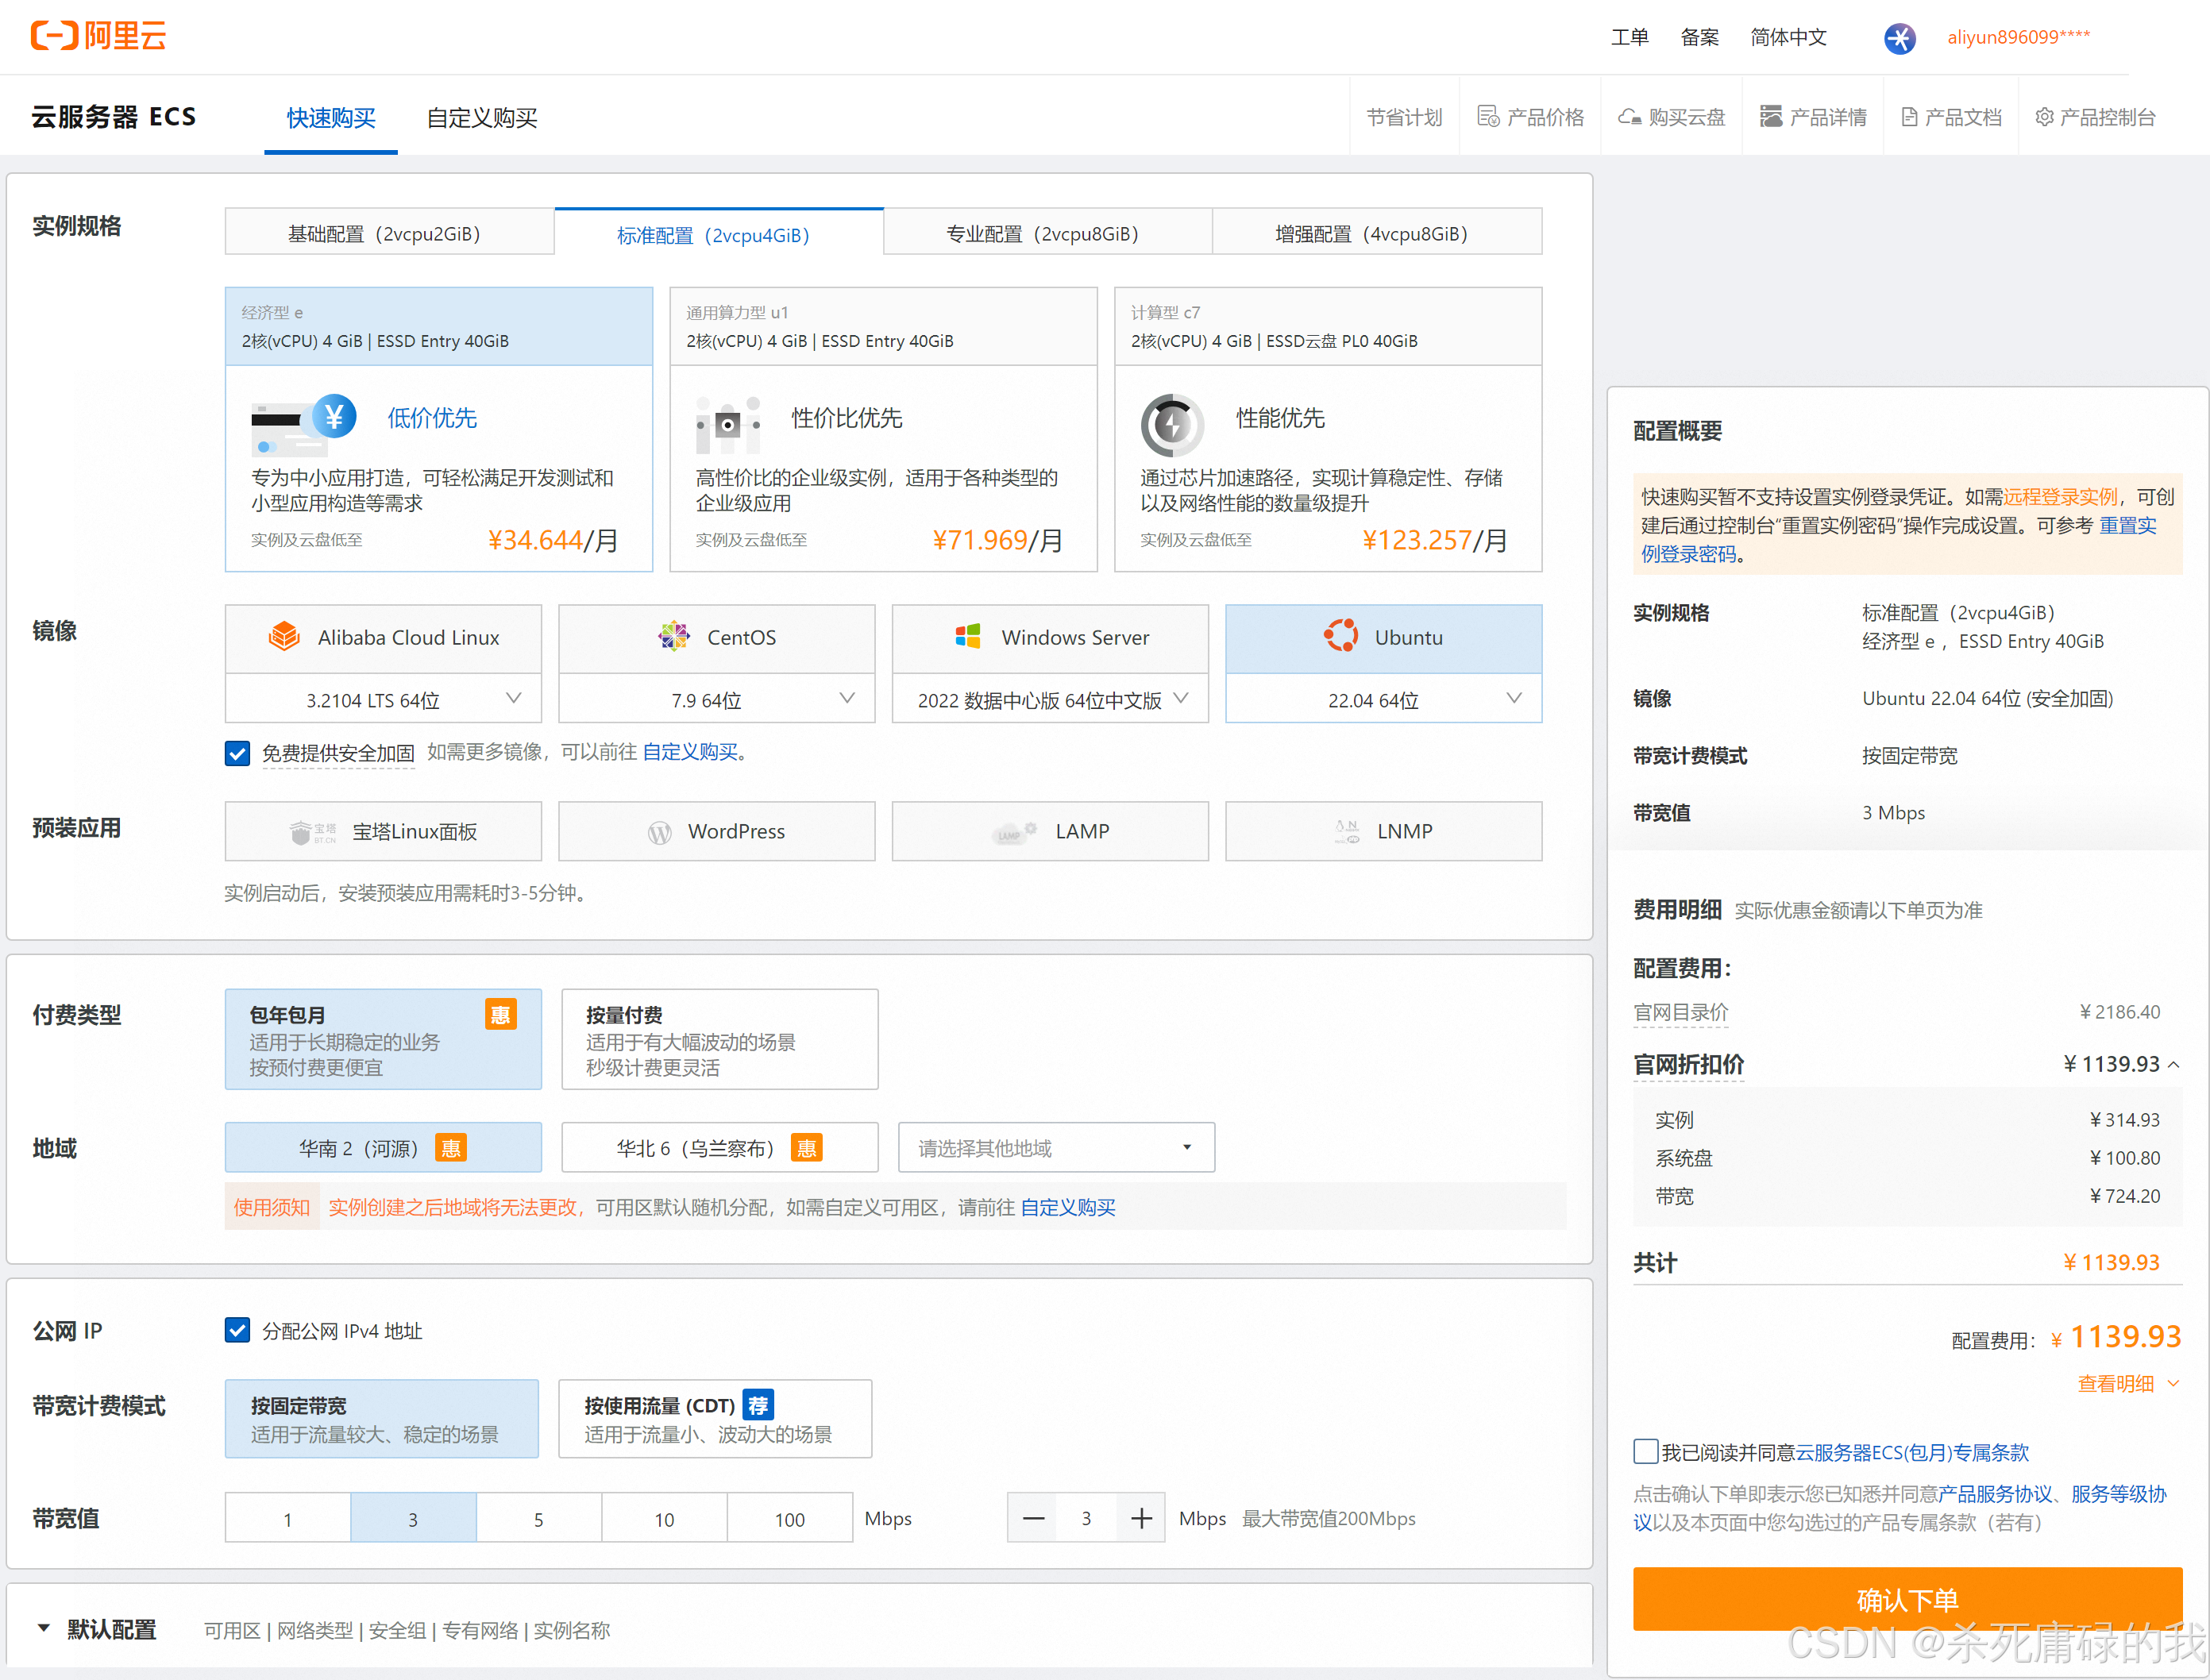Set bandwidth to 10 Mbps on scale
2210x1680 pixels.
pyautogui.click(x=664, y=1519)
